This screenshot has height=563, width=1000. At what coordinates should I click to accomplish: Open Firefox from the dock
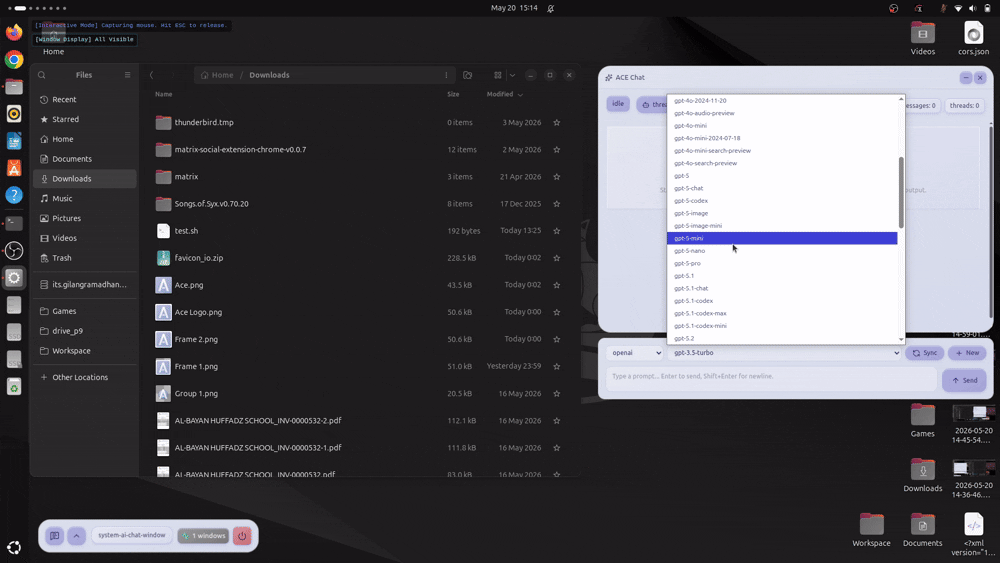[14, 32]
